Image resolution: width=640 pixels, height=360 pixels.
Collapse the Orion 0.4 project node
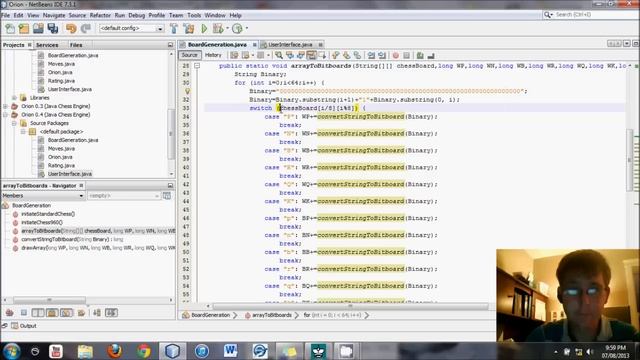5,115
